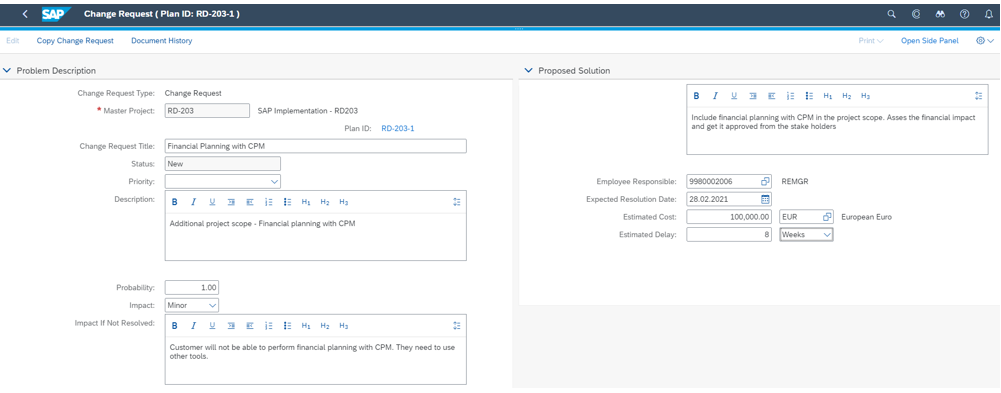Click the Change Request Title field
1001x393 pixels.
pos(315,146)
